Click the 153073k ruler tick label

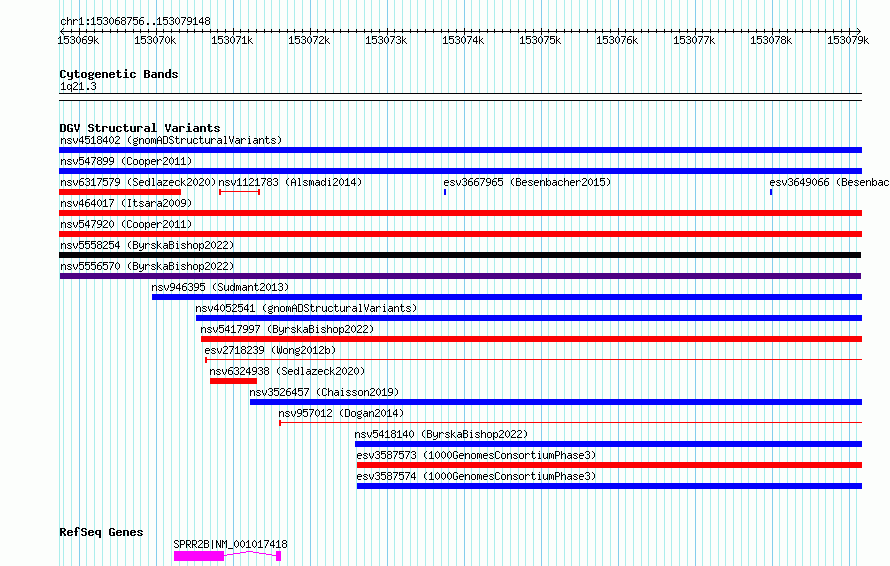386,40
